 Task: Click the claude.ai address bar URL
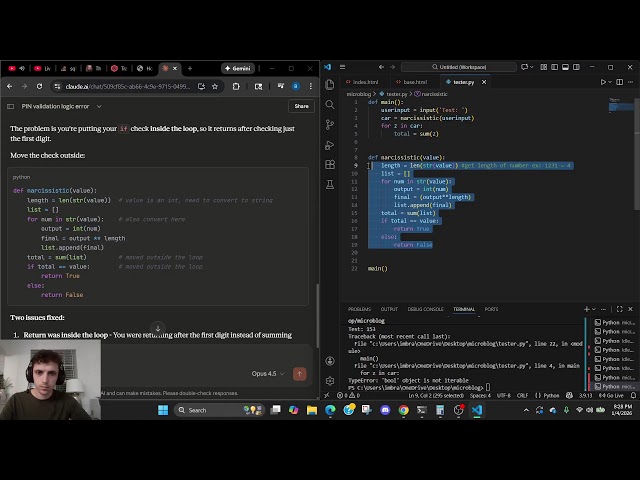[x=128, y=86]
